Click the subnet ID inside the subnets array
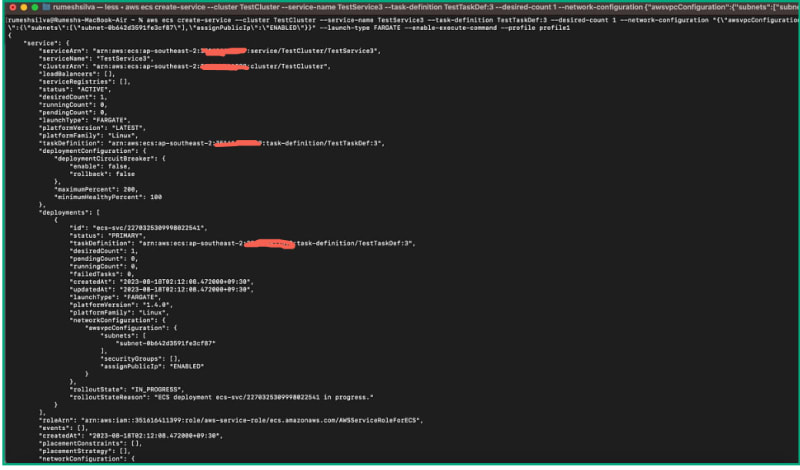The height and width of the screenshot is (470, 800). [x=165, y=343]
